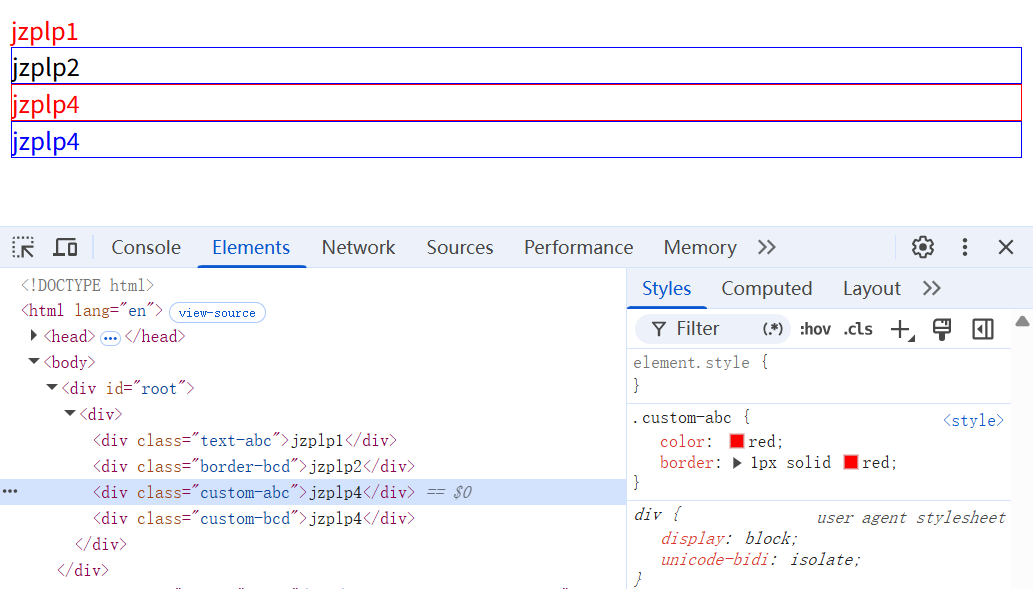Click the blue jzplp4 box on page
The width and height of the screenshot is (1033, 589).
516,140
